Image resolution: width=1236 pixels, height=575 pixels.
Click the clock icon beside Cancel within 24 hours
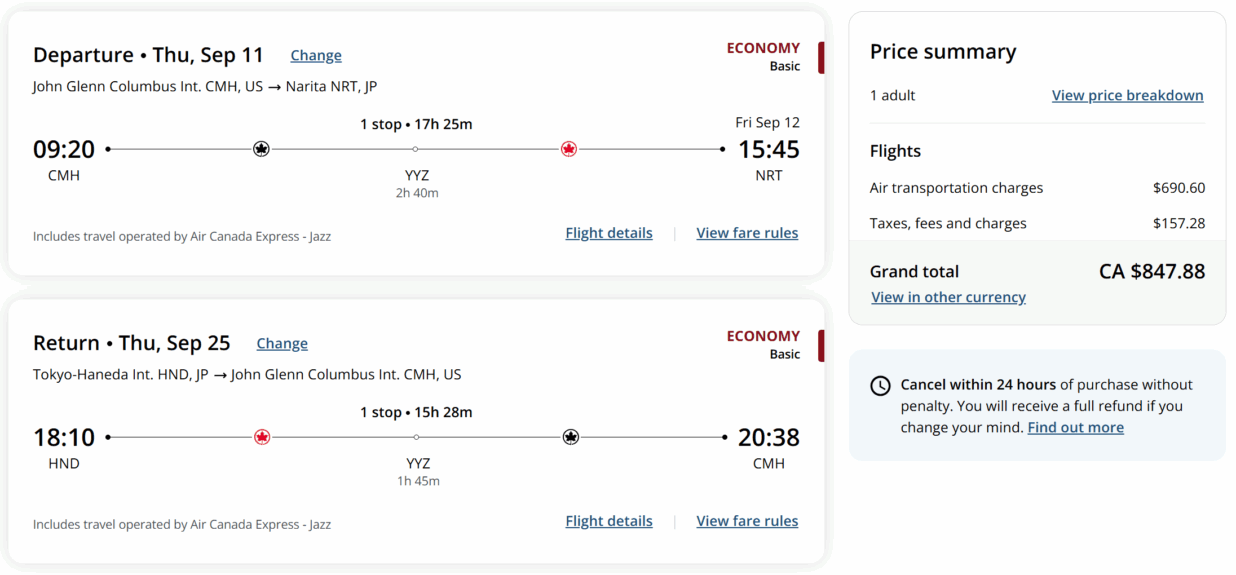tap(880, 386)
